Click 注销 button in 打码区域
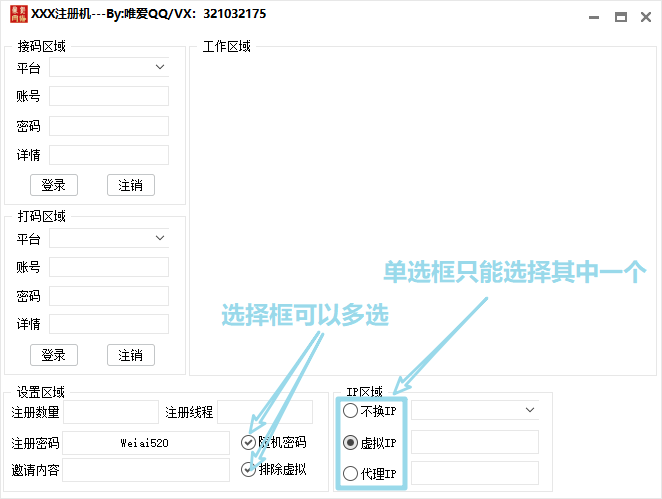This screenshot has height=499, width=662. pos(131,355)
